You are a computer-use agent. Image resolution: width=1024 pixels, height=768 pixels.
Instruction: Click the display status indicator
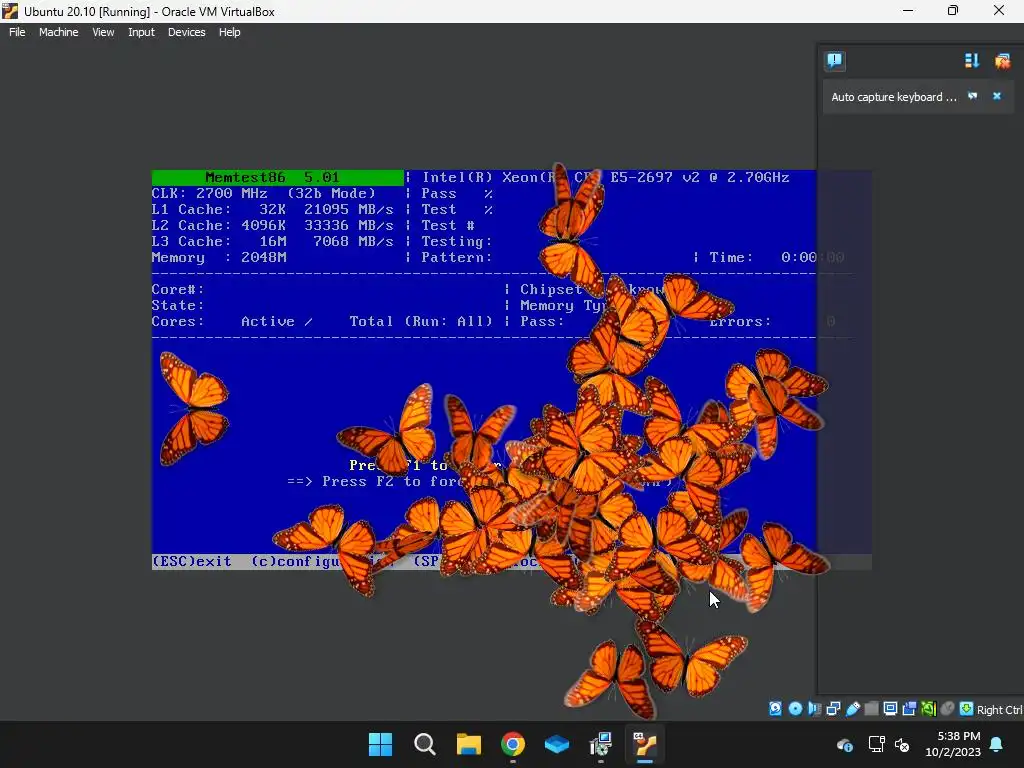tap(890, 709)
